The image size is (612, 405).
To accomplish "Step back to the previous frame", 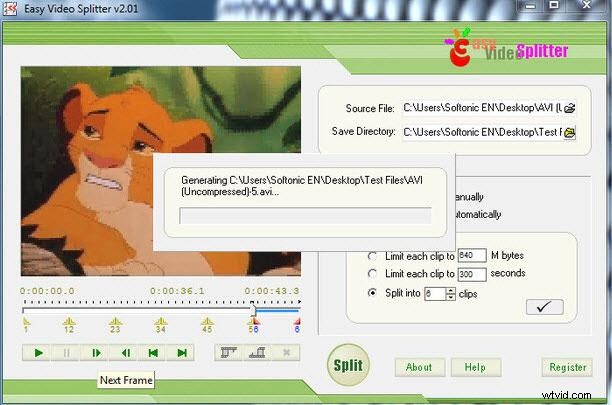I will (x=125, y=353).
